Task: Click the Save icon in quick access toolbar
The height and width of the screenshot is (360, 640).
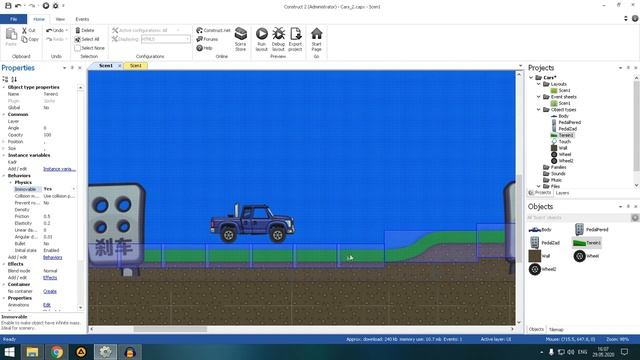Action: click(x=8, y=6)
